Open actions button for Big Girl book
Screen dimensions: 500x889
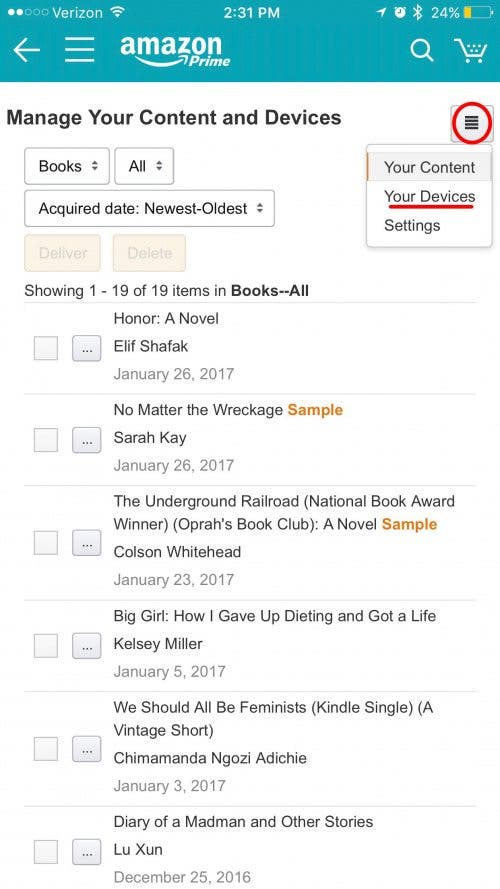coord(87,646)
